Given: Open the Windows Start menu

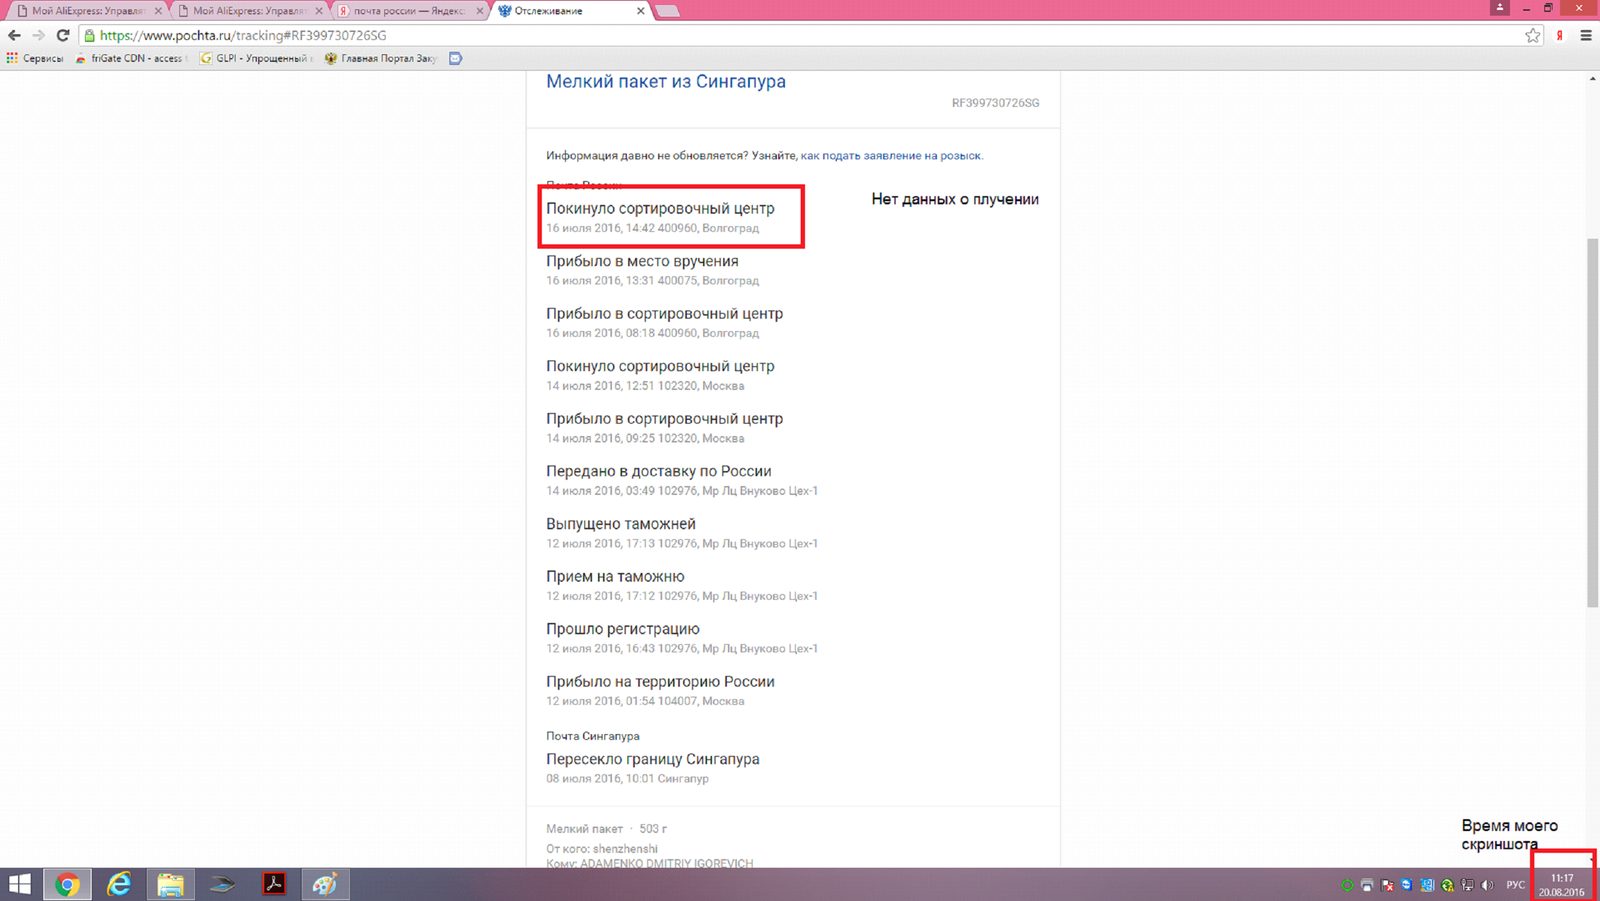Looking at the screenshot, I should [19, 884].
